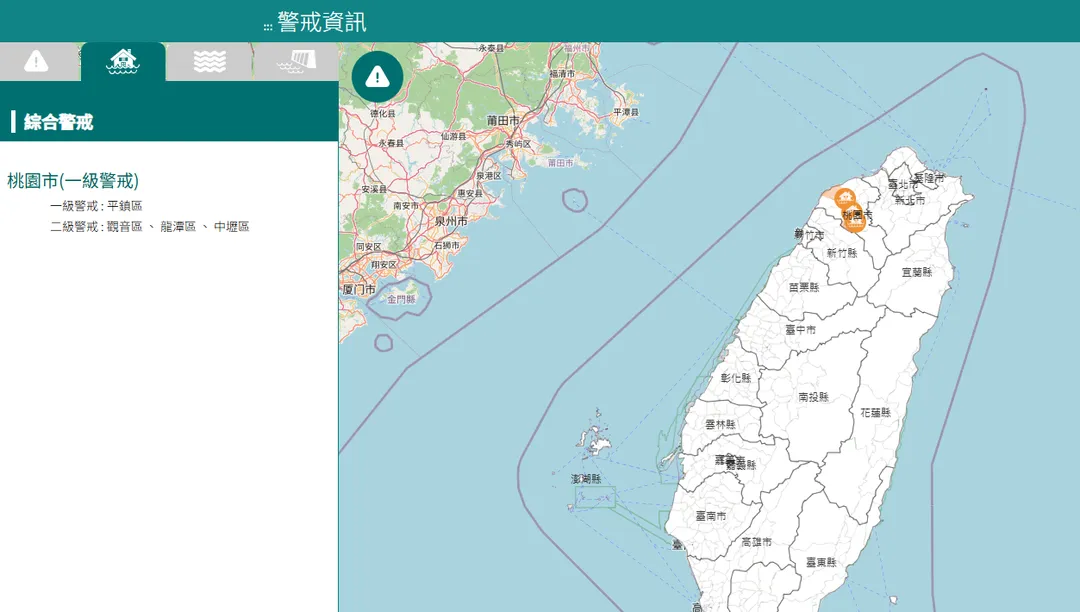Click the 新北市 label on map
The width and height of the screenshot is (1080, 612).
[x=910, y=200]
